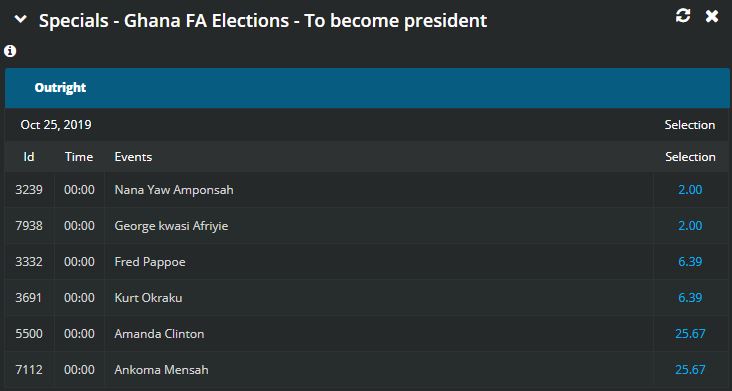
Task: Click the Amanda Clinton event name
Action: point(159,334)
